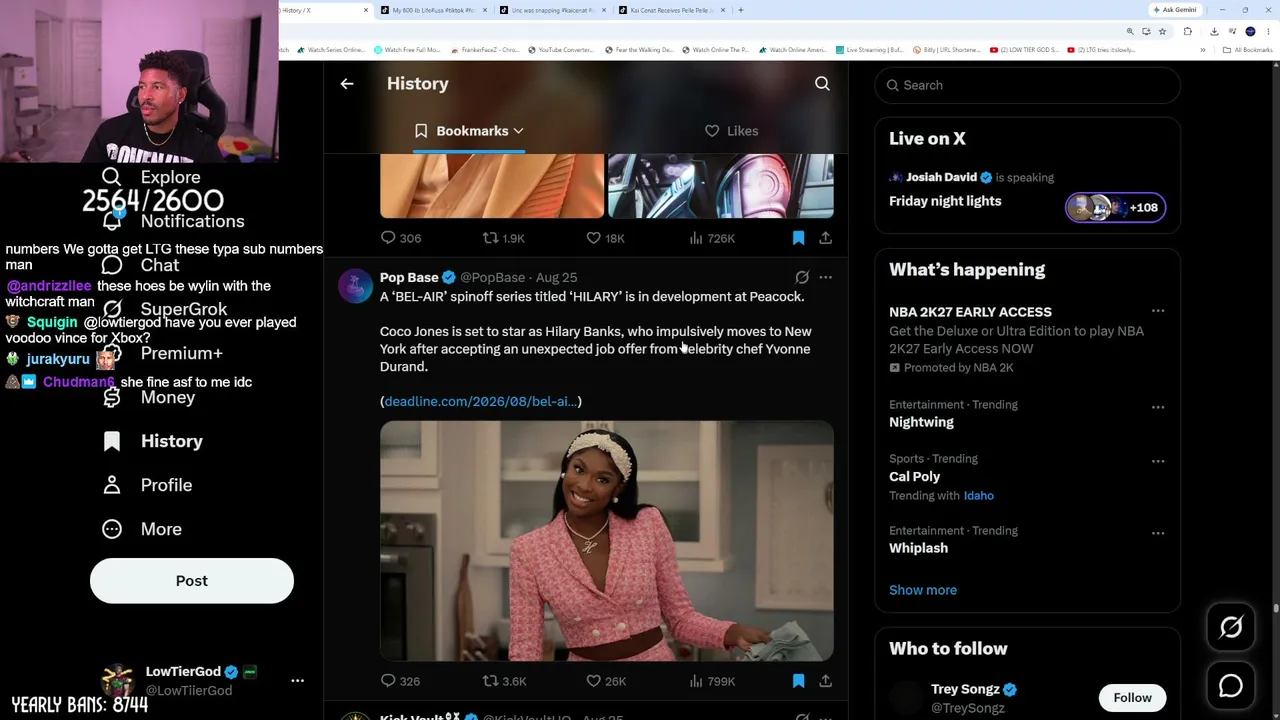Image resolution: width=1280 pixels, height=720 pixels.
Task: Open the Explore page
Action: click(152, 177)
